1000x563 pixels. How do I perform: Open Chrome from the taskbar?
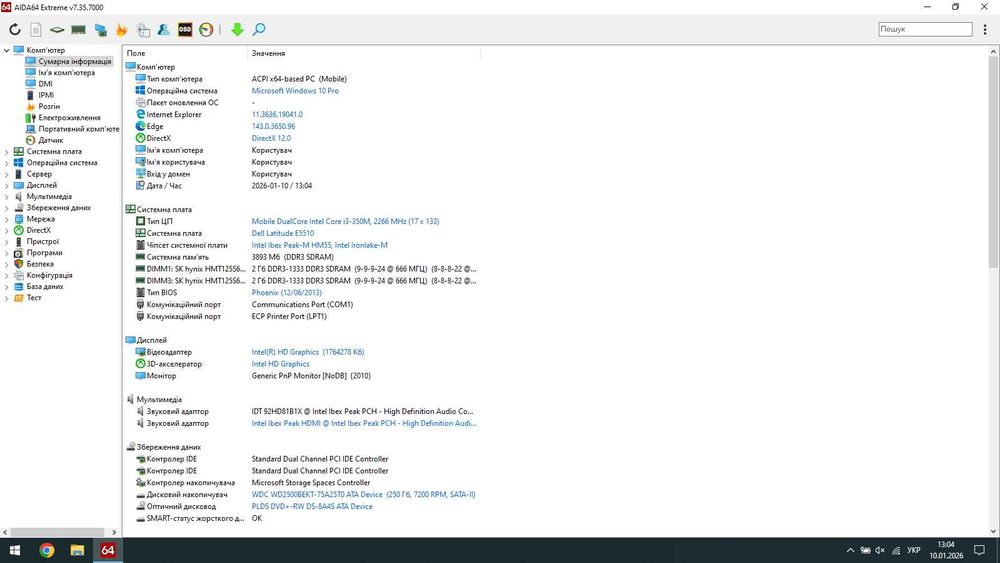point(46,550)
